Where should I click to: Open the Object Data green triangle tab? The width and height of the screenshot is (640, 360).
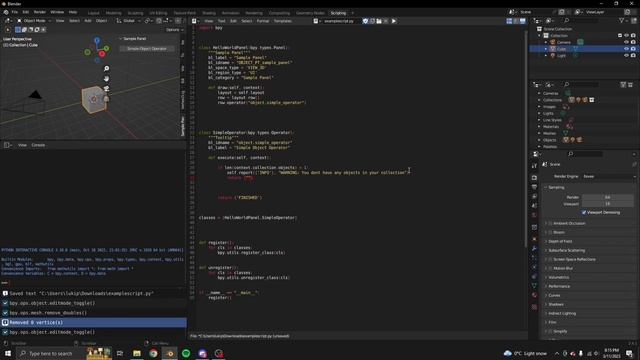click(534, 286)
